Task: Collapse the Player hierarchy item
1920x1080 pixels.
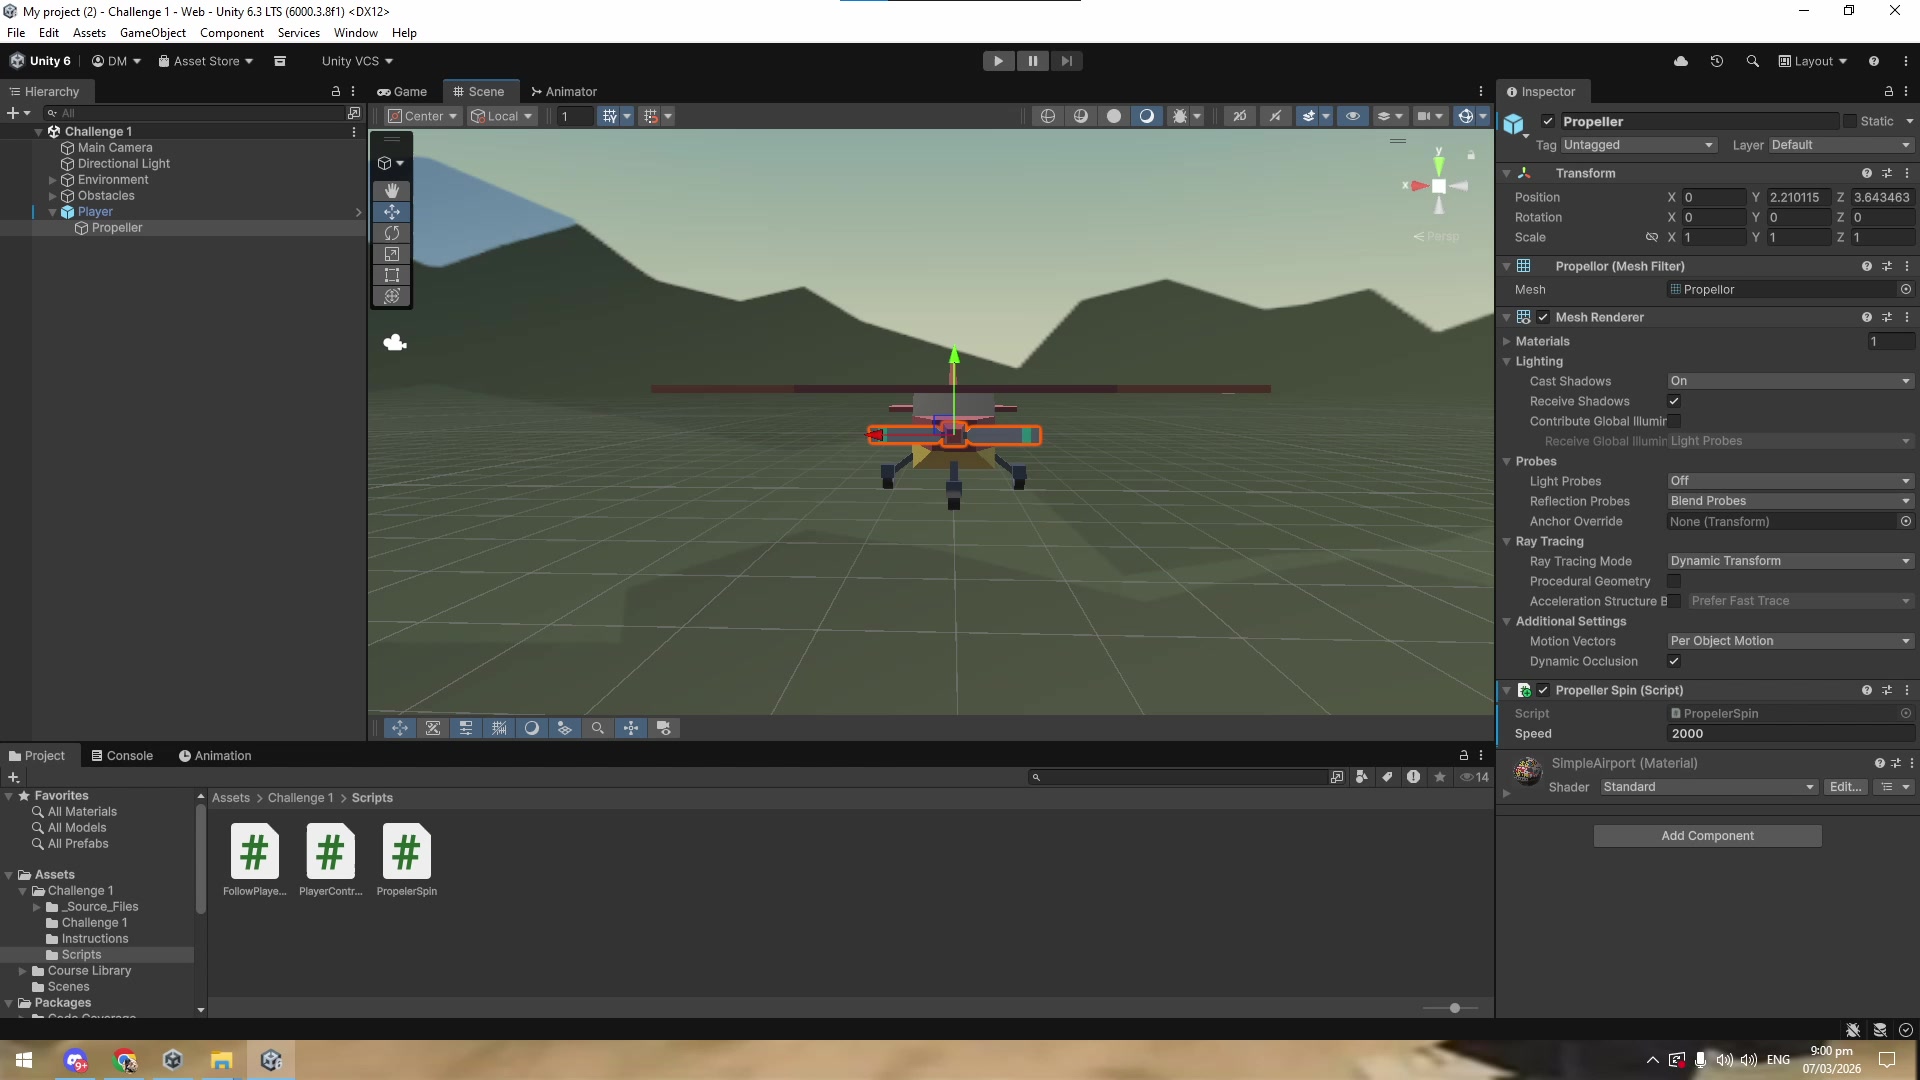Action: (x=53, y=212)
